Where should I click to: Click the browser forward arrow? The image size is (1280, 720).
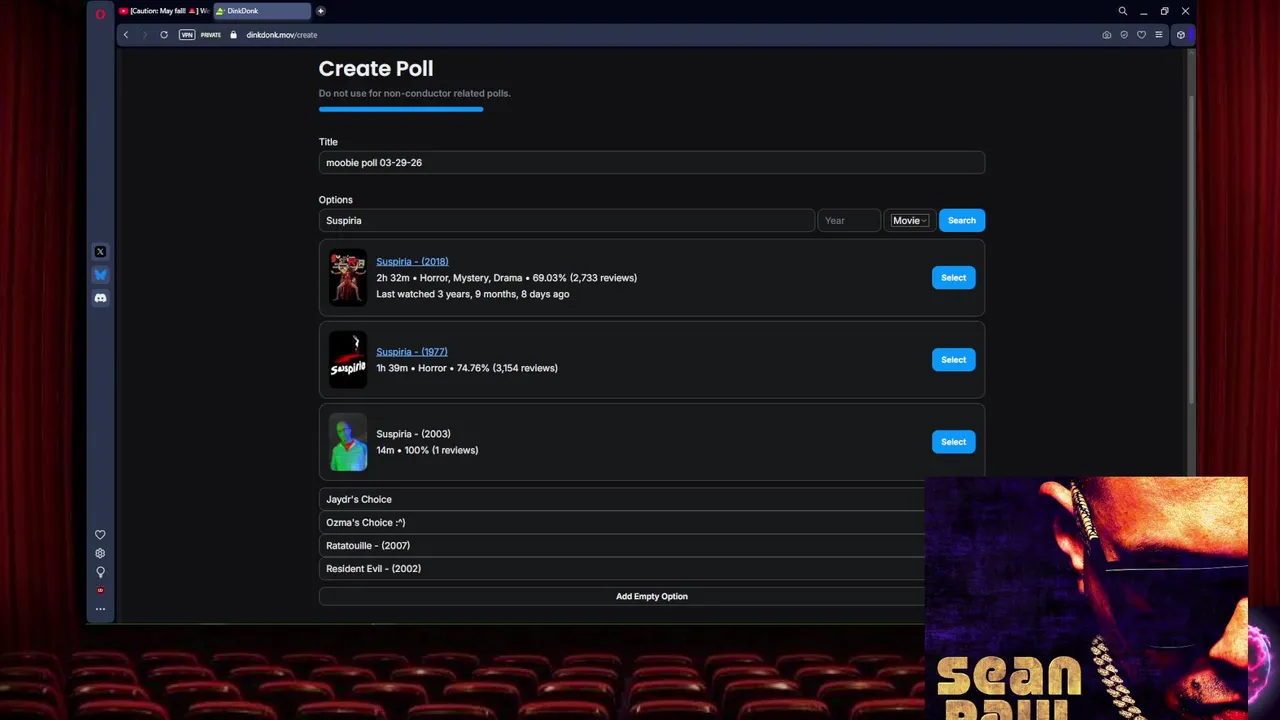[x=144, y=35]
